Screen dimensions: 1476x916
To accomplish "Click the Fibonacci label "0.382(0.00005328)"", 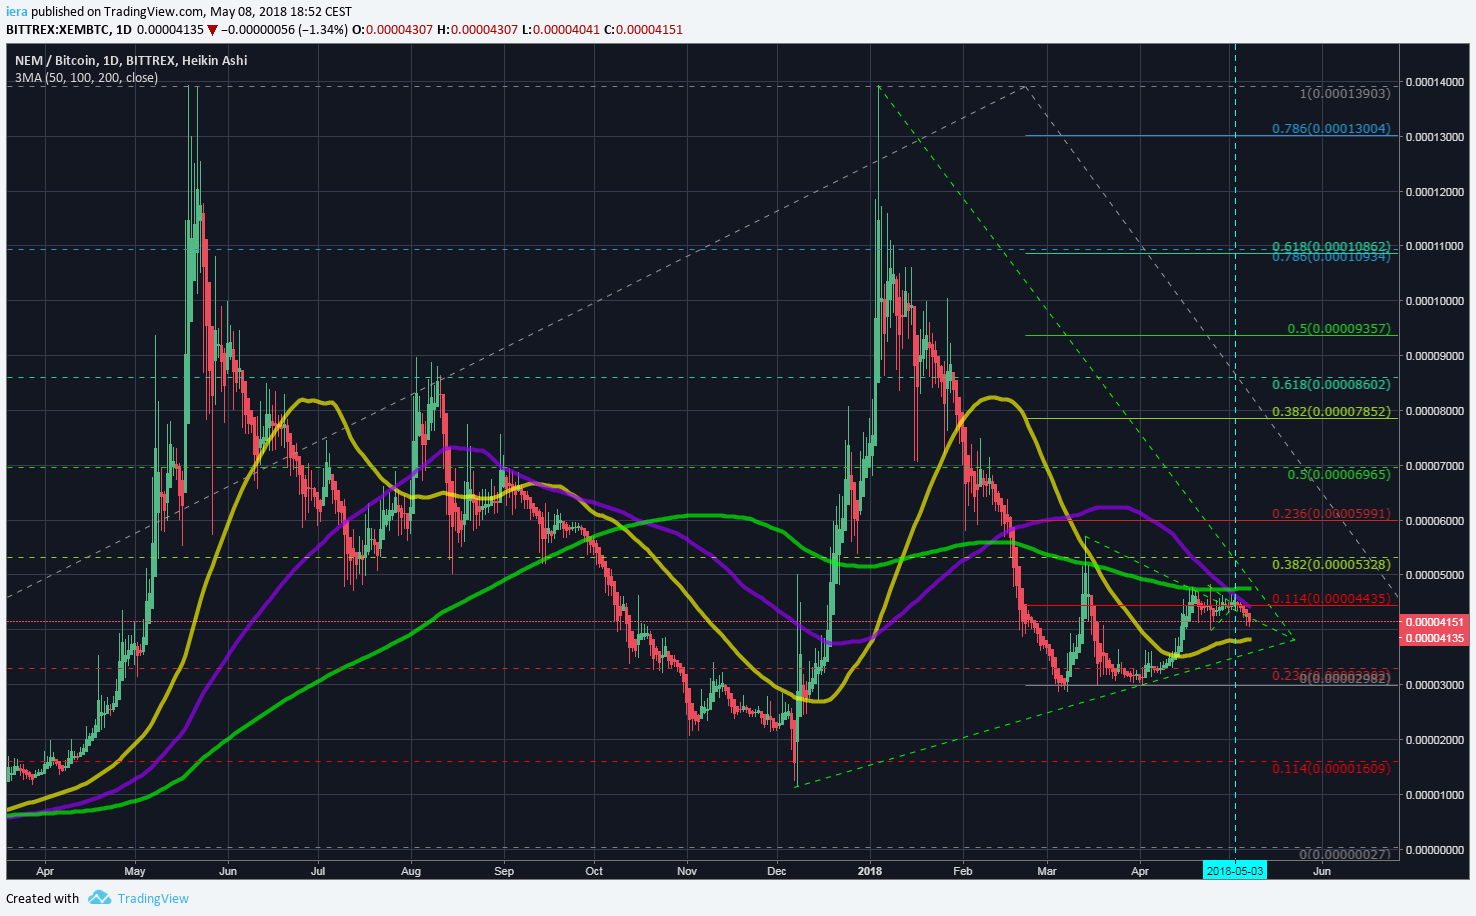I will click(1331, 565).
